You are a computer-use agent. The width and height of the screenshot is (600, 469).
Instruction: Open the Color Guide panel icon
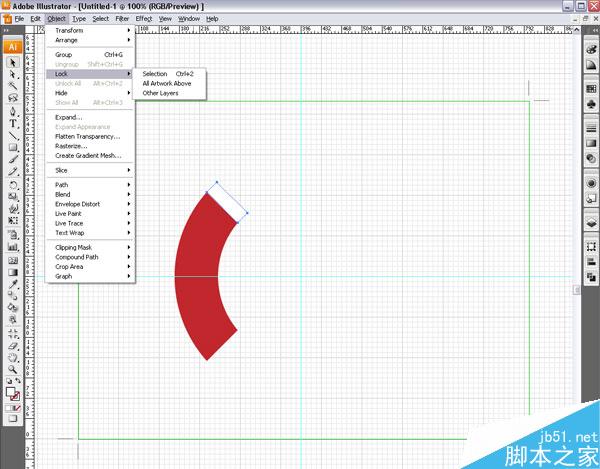pos(591,64)
